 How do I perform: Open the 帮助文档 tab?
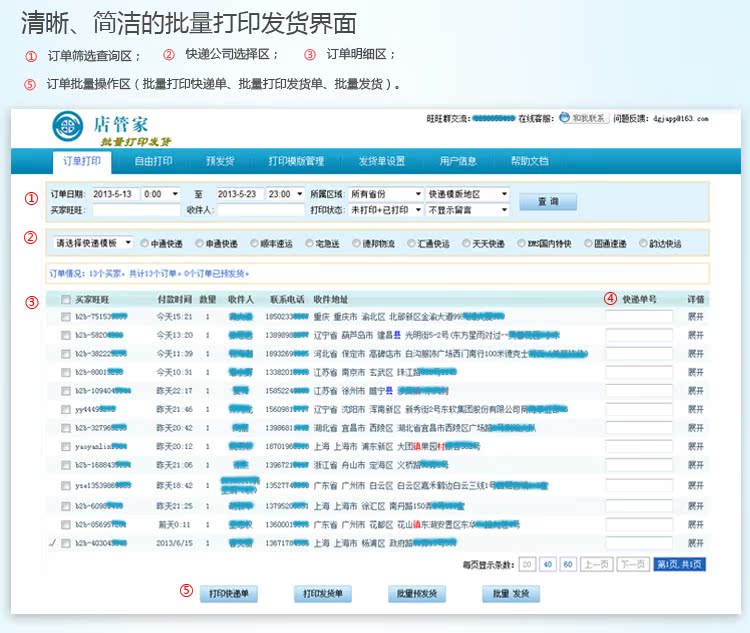pyautogui.click(x=529, y=161)
